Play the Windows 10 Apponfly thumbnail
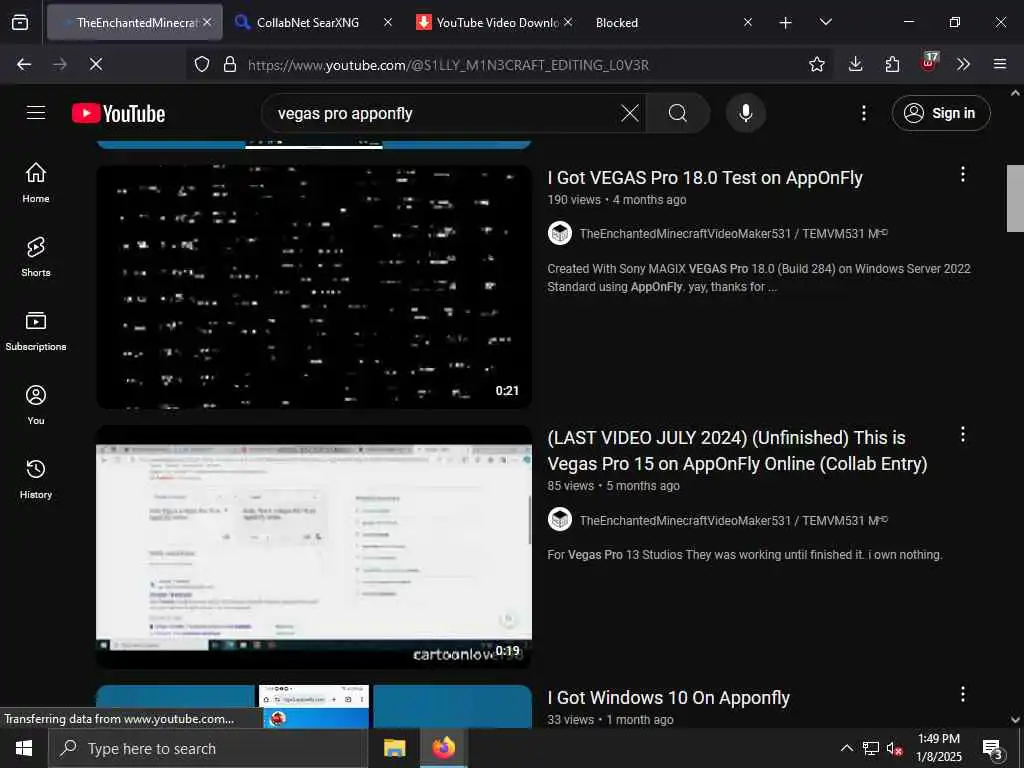 (x=313, y=706)
